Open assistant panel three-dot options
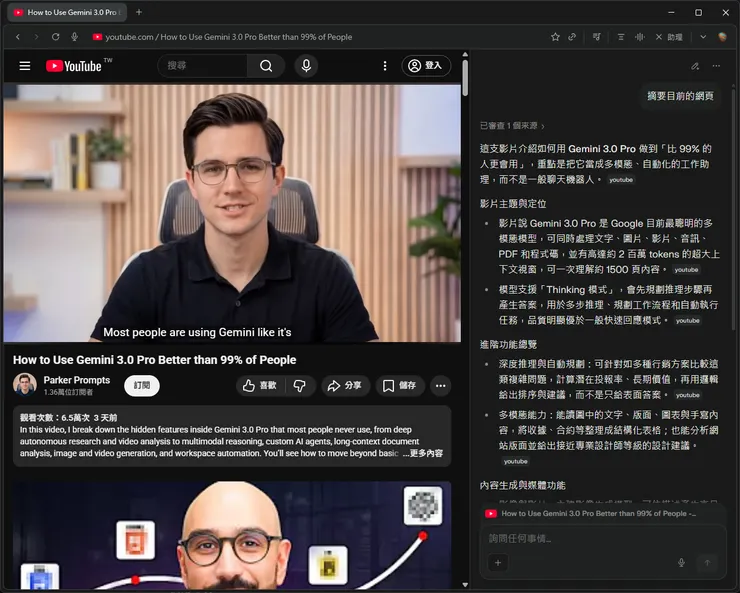Screen dimensions: 740x593 [x=716, y=66]
